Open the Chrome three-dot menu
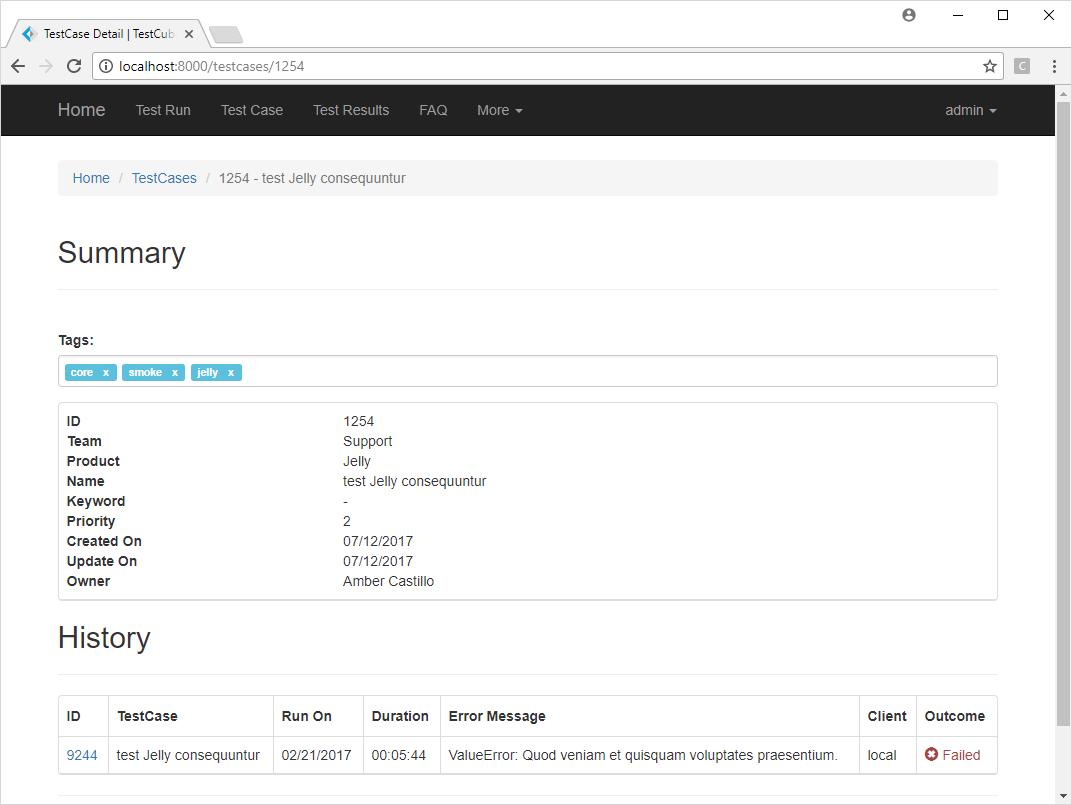The width and height of the screenshot is (1072, 805). coord(1054,66)
